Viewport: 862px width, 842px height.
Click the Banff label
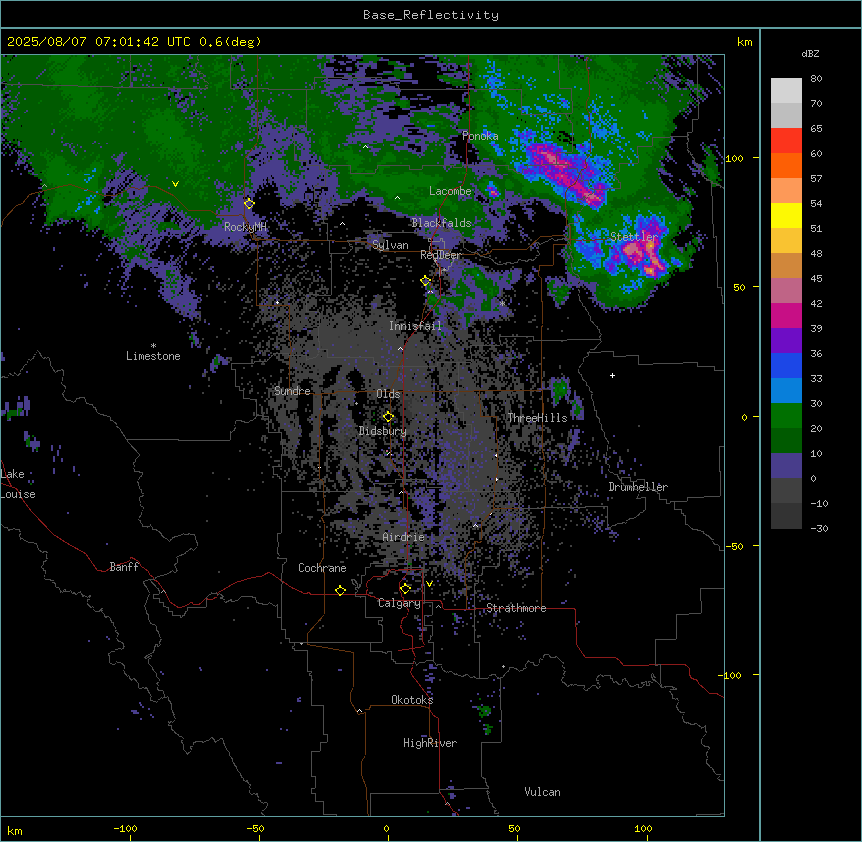[x=124, y=567]
